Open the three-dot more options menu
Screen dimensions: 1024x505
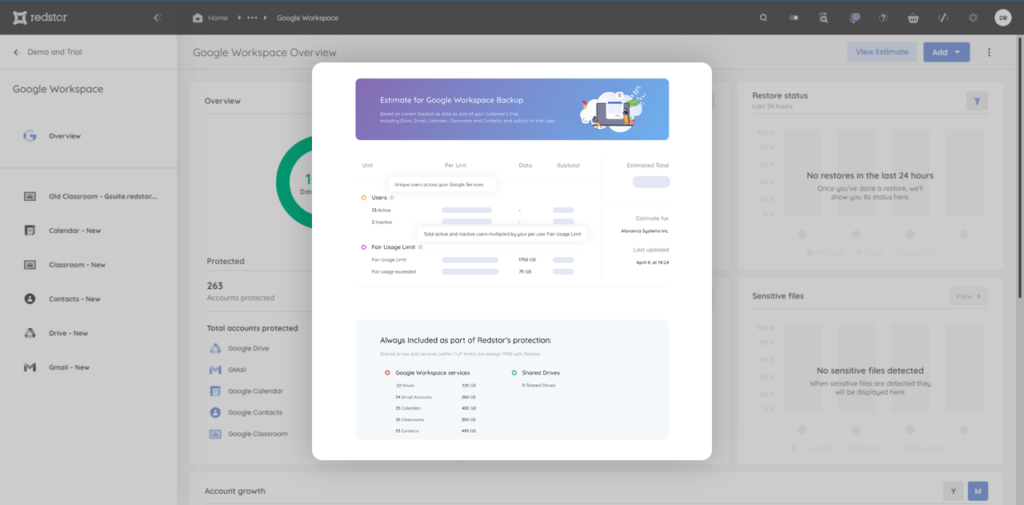click(x=989, y=52)
